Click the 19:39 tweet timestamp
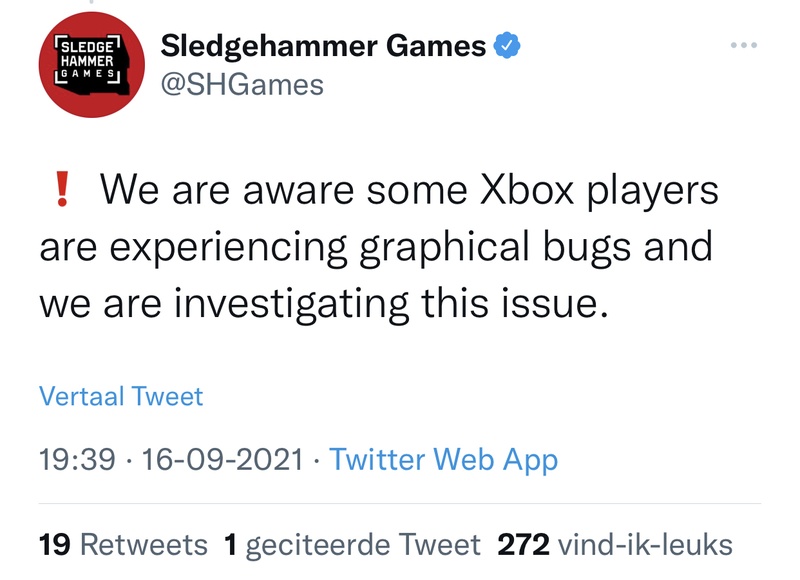Image resolution: width=800 pixels, height=580 pixels. 76,459
